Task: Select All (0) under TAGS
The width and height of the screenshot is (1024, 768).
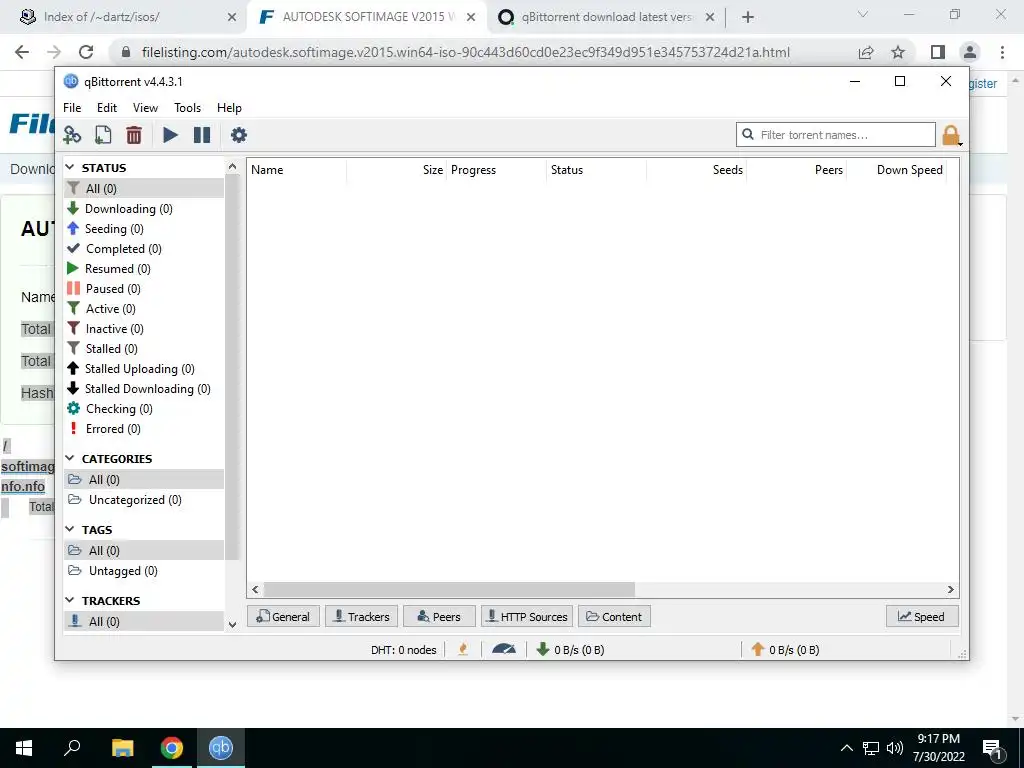Action: pyautogui.click(x=144, y=551)
